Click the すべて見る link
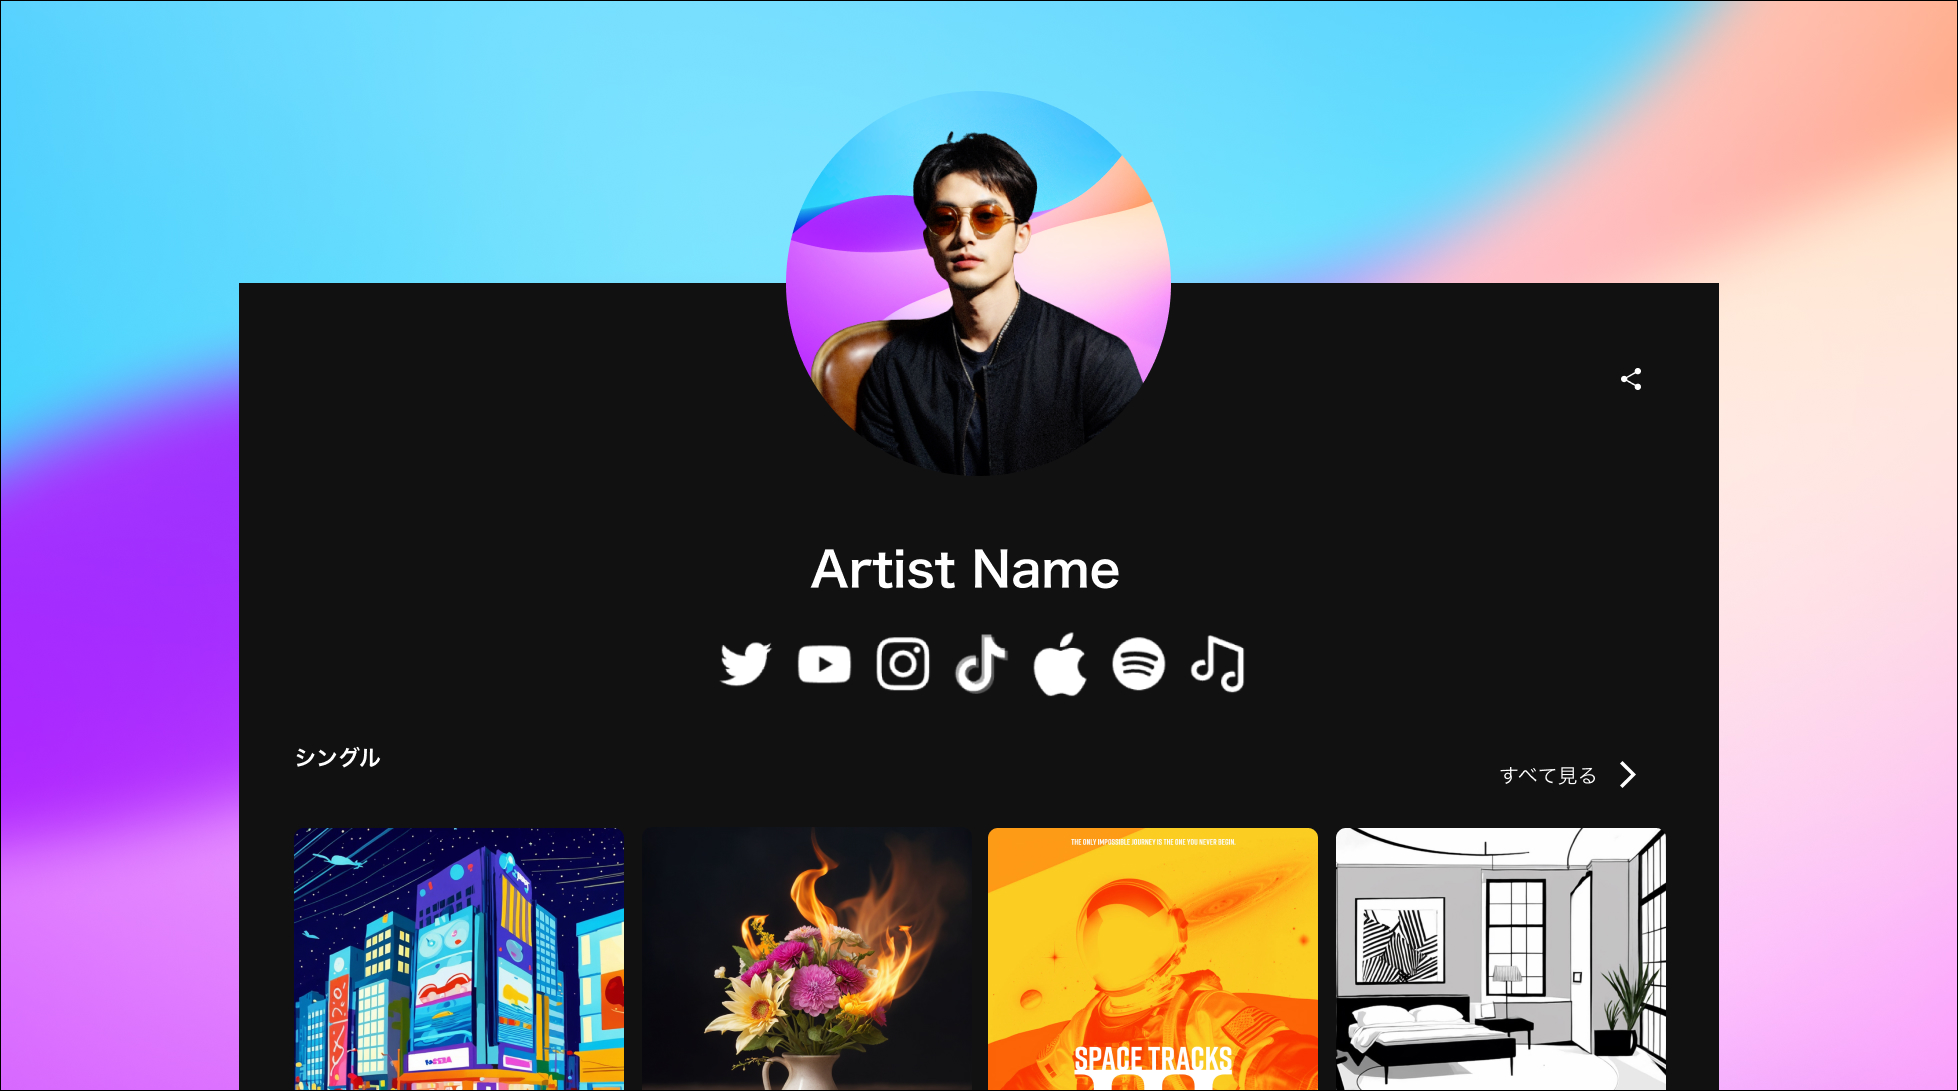 click(x=1548, y=775)
